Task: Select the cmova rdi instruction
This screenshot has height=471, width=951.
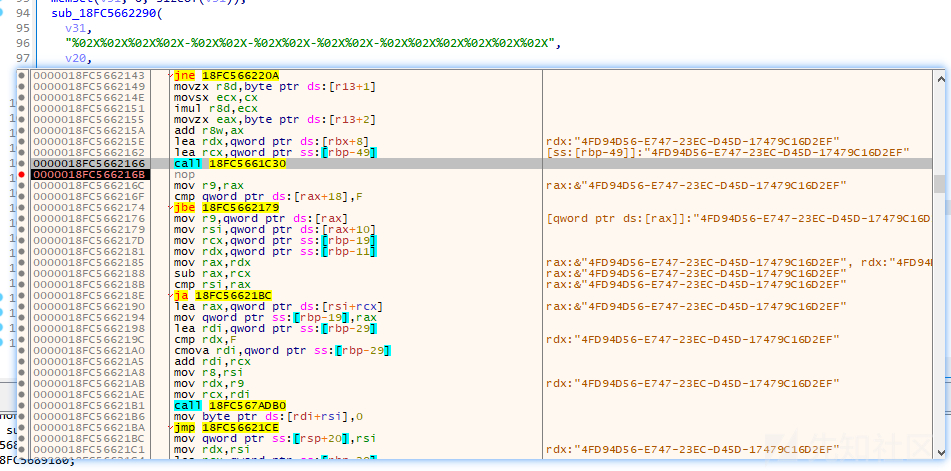Action: coord(282,350)
